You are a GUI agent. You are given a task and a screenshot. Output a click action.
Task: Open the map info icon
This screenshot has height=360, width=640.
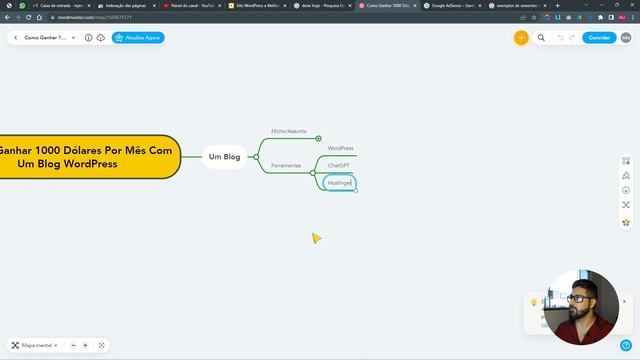pyautogui.click(x=89, y=38)
